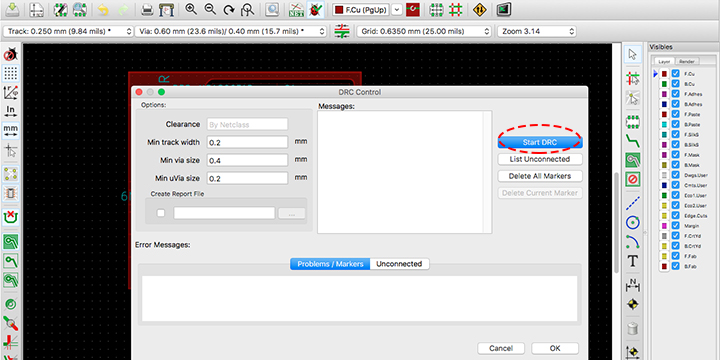Select the draw circle tool
720x360 pixels.
point(633,223)
